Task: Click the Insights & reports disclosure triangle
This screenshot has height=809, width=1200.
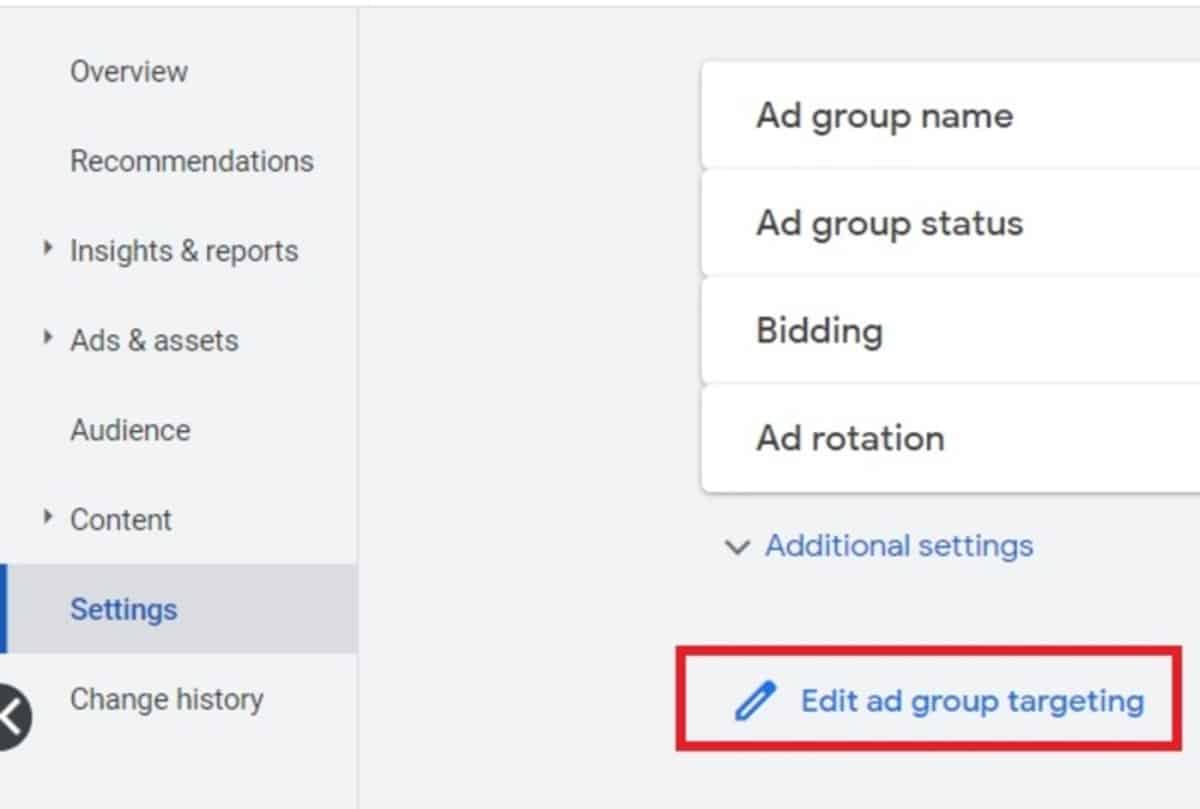Action: (x=46, y=250)
